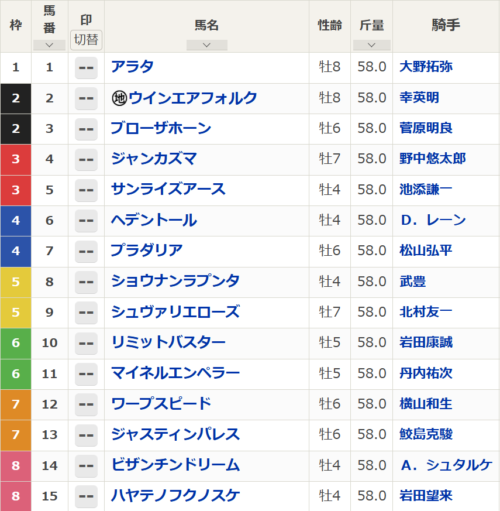Open the 斤量 sort dropdown arrow
This screenshot has height=511, width=500.
(372, 45)
